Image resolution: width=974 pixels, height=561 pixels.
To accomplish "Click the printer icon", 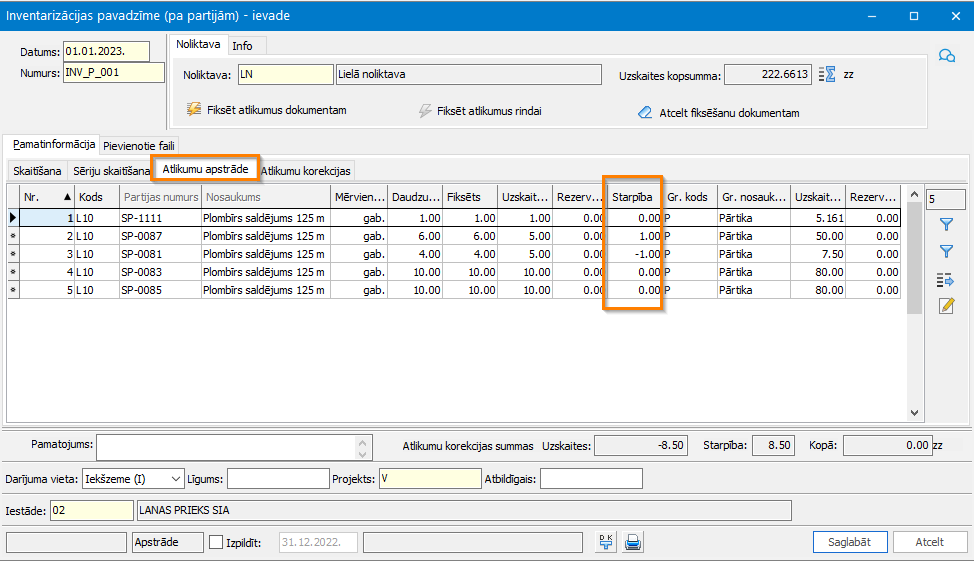I will tap(632, 542).
